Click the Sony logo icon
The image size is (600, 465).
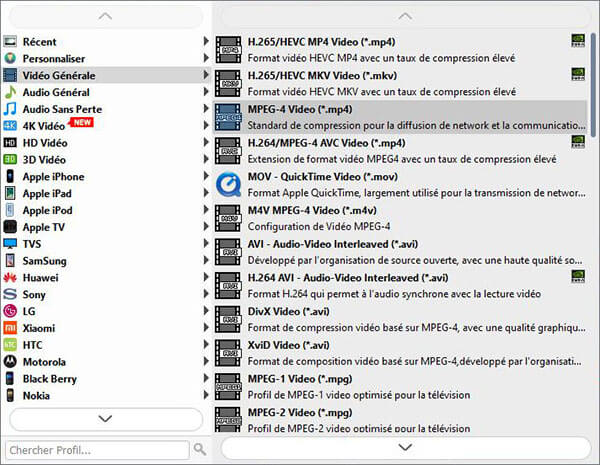coord(10,294)
